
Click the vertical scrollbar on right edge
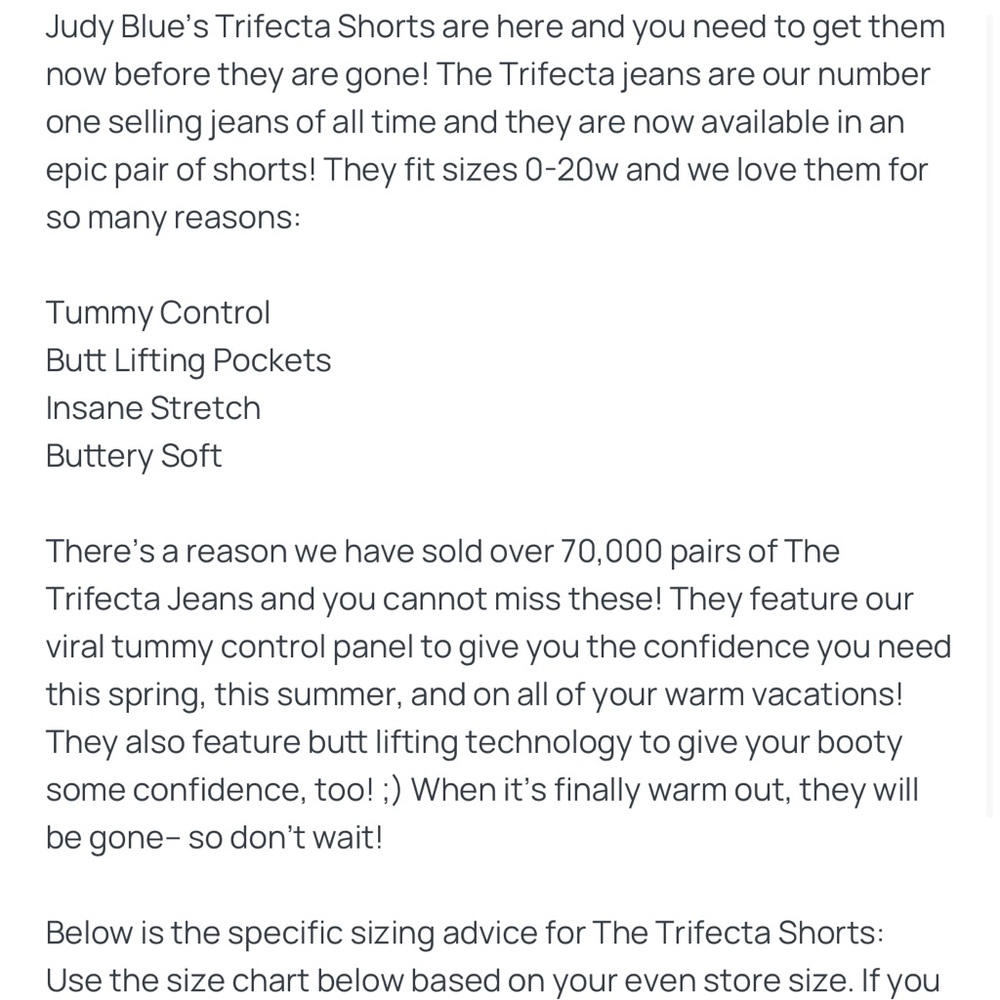point(989,415)
